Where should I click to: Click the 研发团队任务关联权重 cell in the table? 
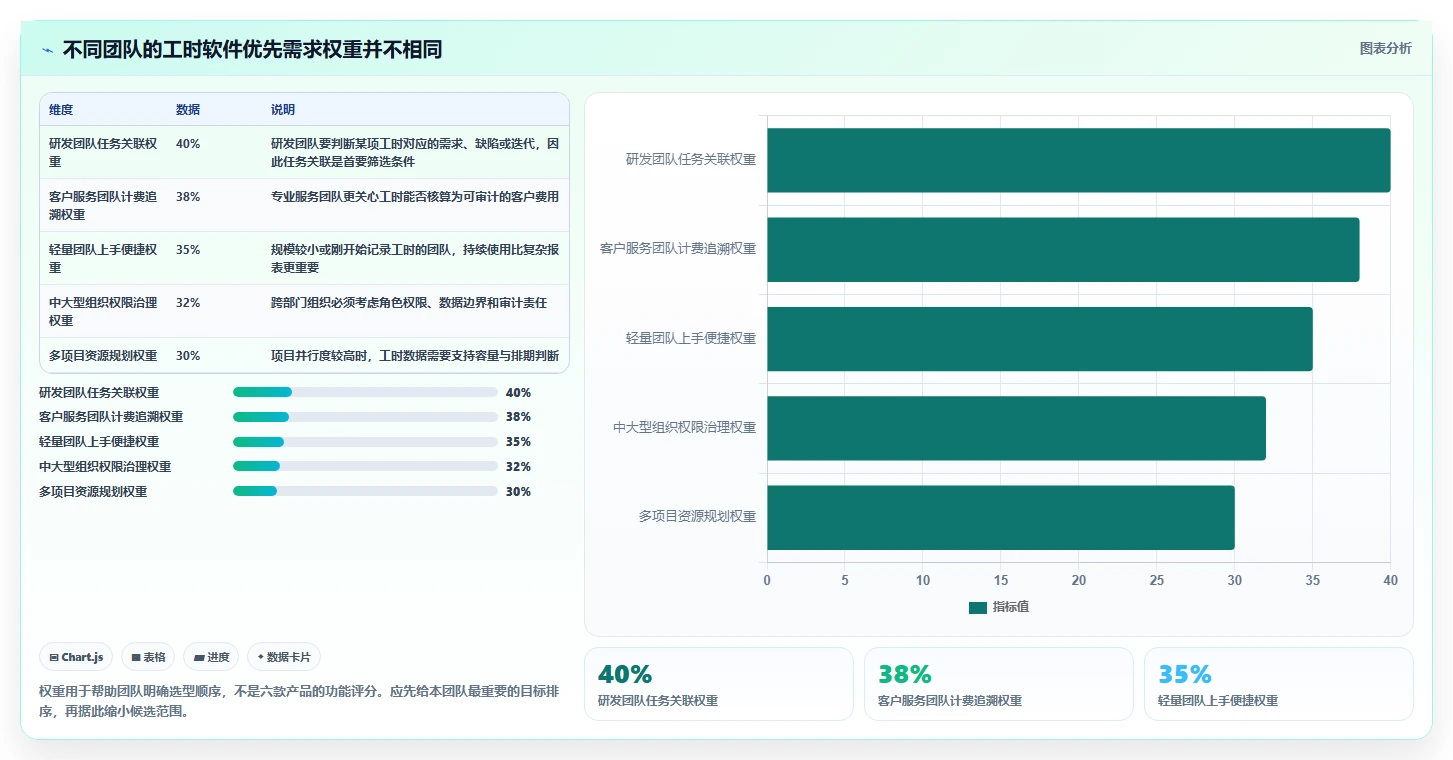(x=103, y=153)
